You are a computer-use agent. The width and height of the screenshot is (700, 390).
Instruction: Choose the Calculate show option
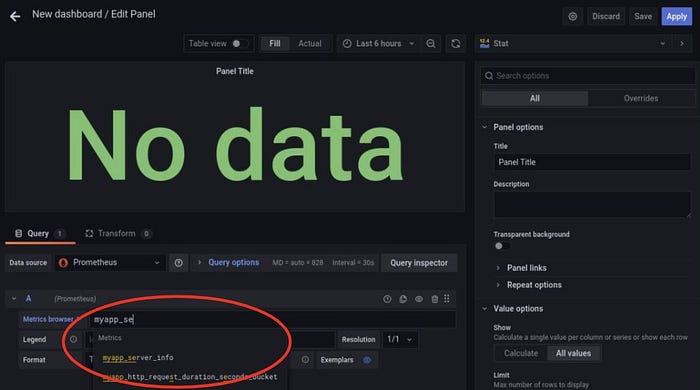521,353
